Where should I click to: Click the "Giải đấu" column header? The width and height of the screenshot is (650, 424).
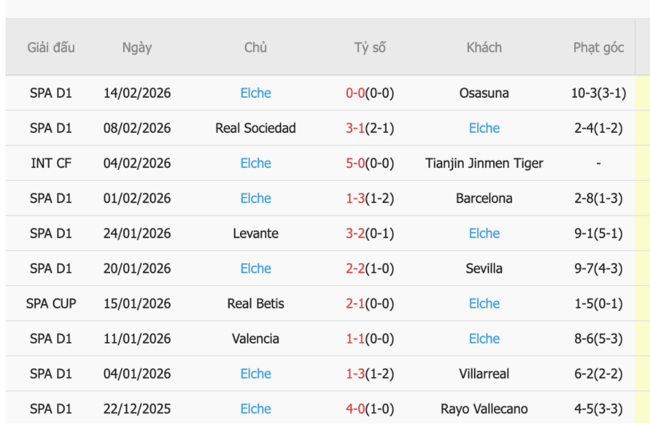pyautogui.click(x=51, y=47)
